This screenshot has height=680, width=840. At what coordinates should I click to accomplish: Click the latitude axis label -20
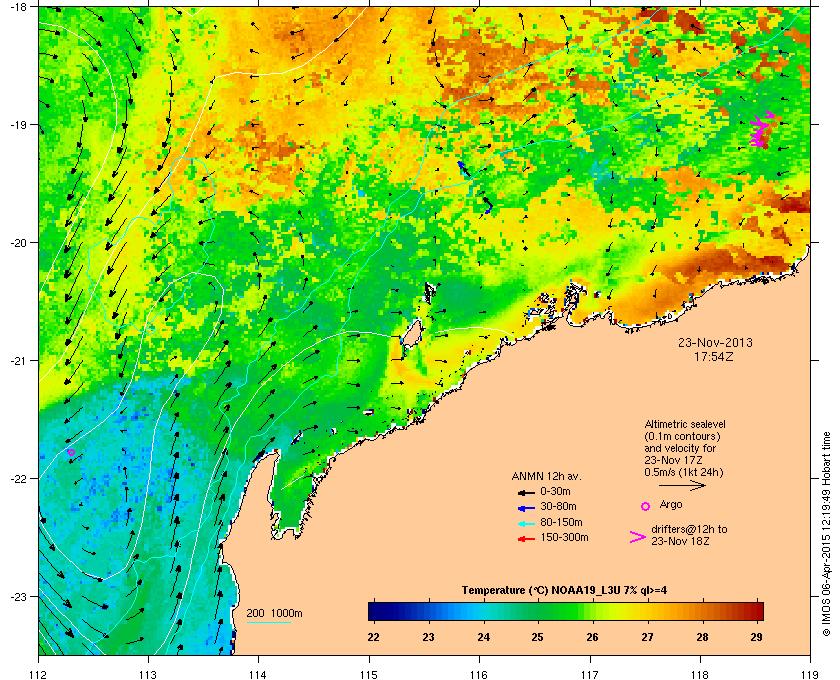[x=18, y=243]
